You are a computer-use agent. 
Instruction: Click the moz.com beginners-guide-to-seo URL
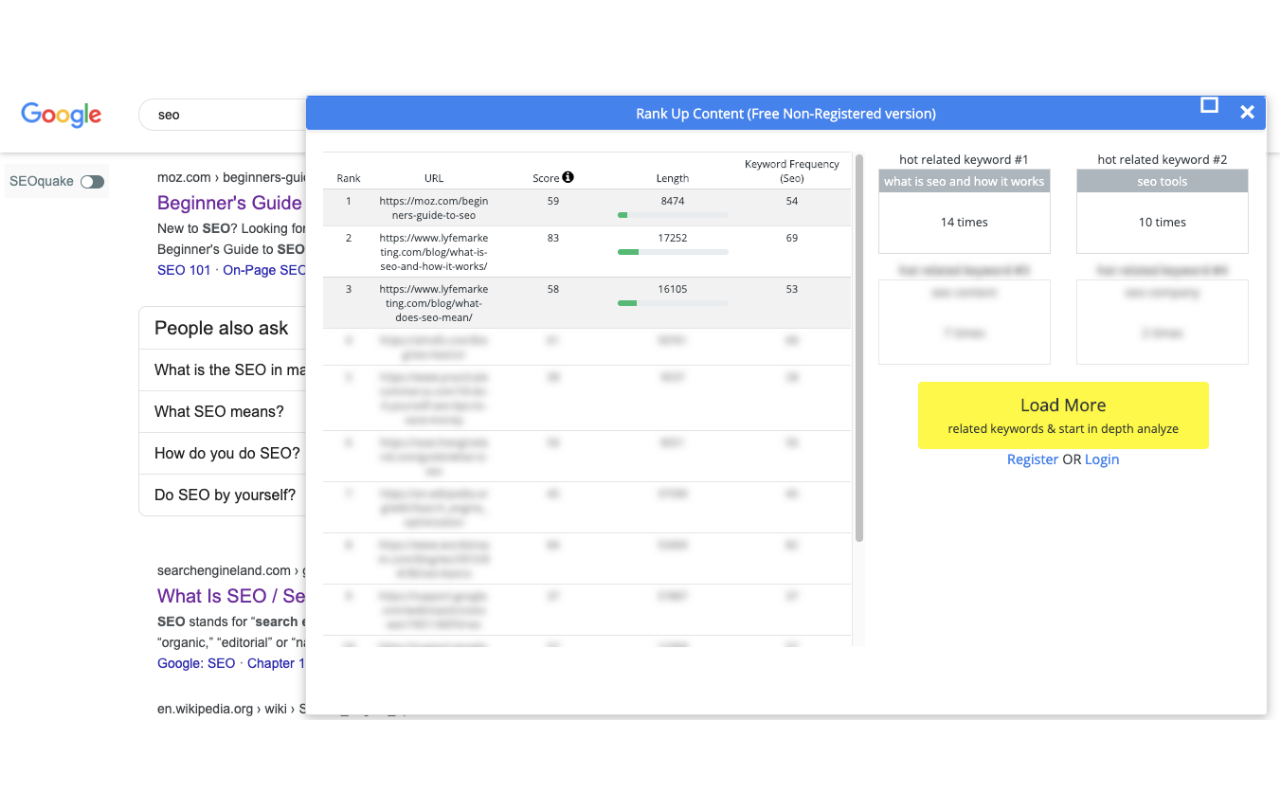tap(434, 208)
